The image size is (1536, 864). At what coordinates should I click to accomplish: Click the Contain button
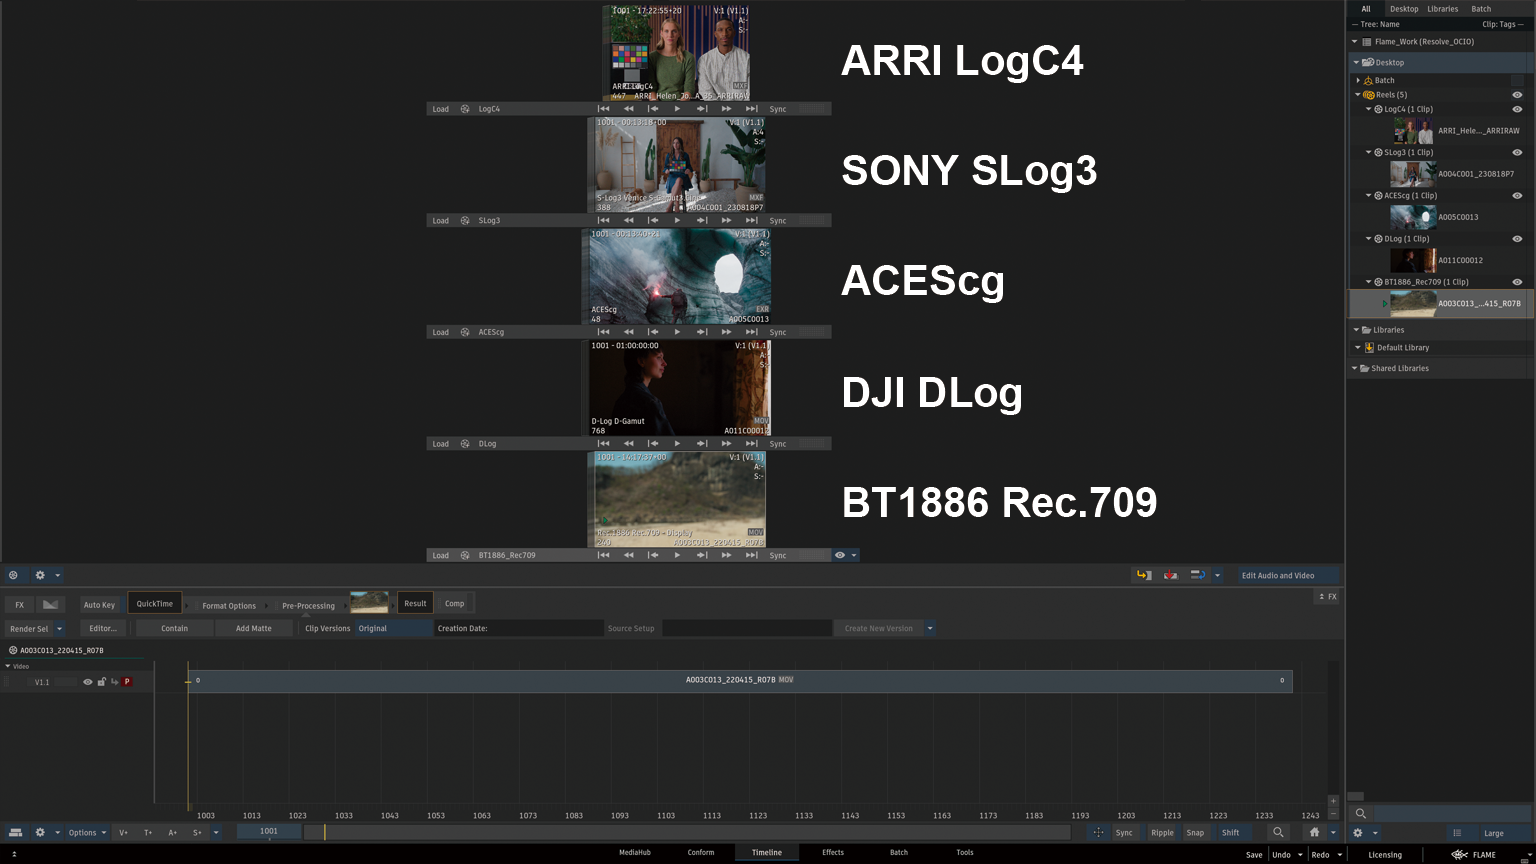(x=175, y=629)
